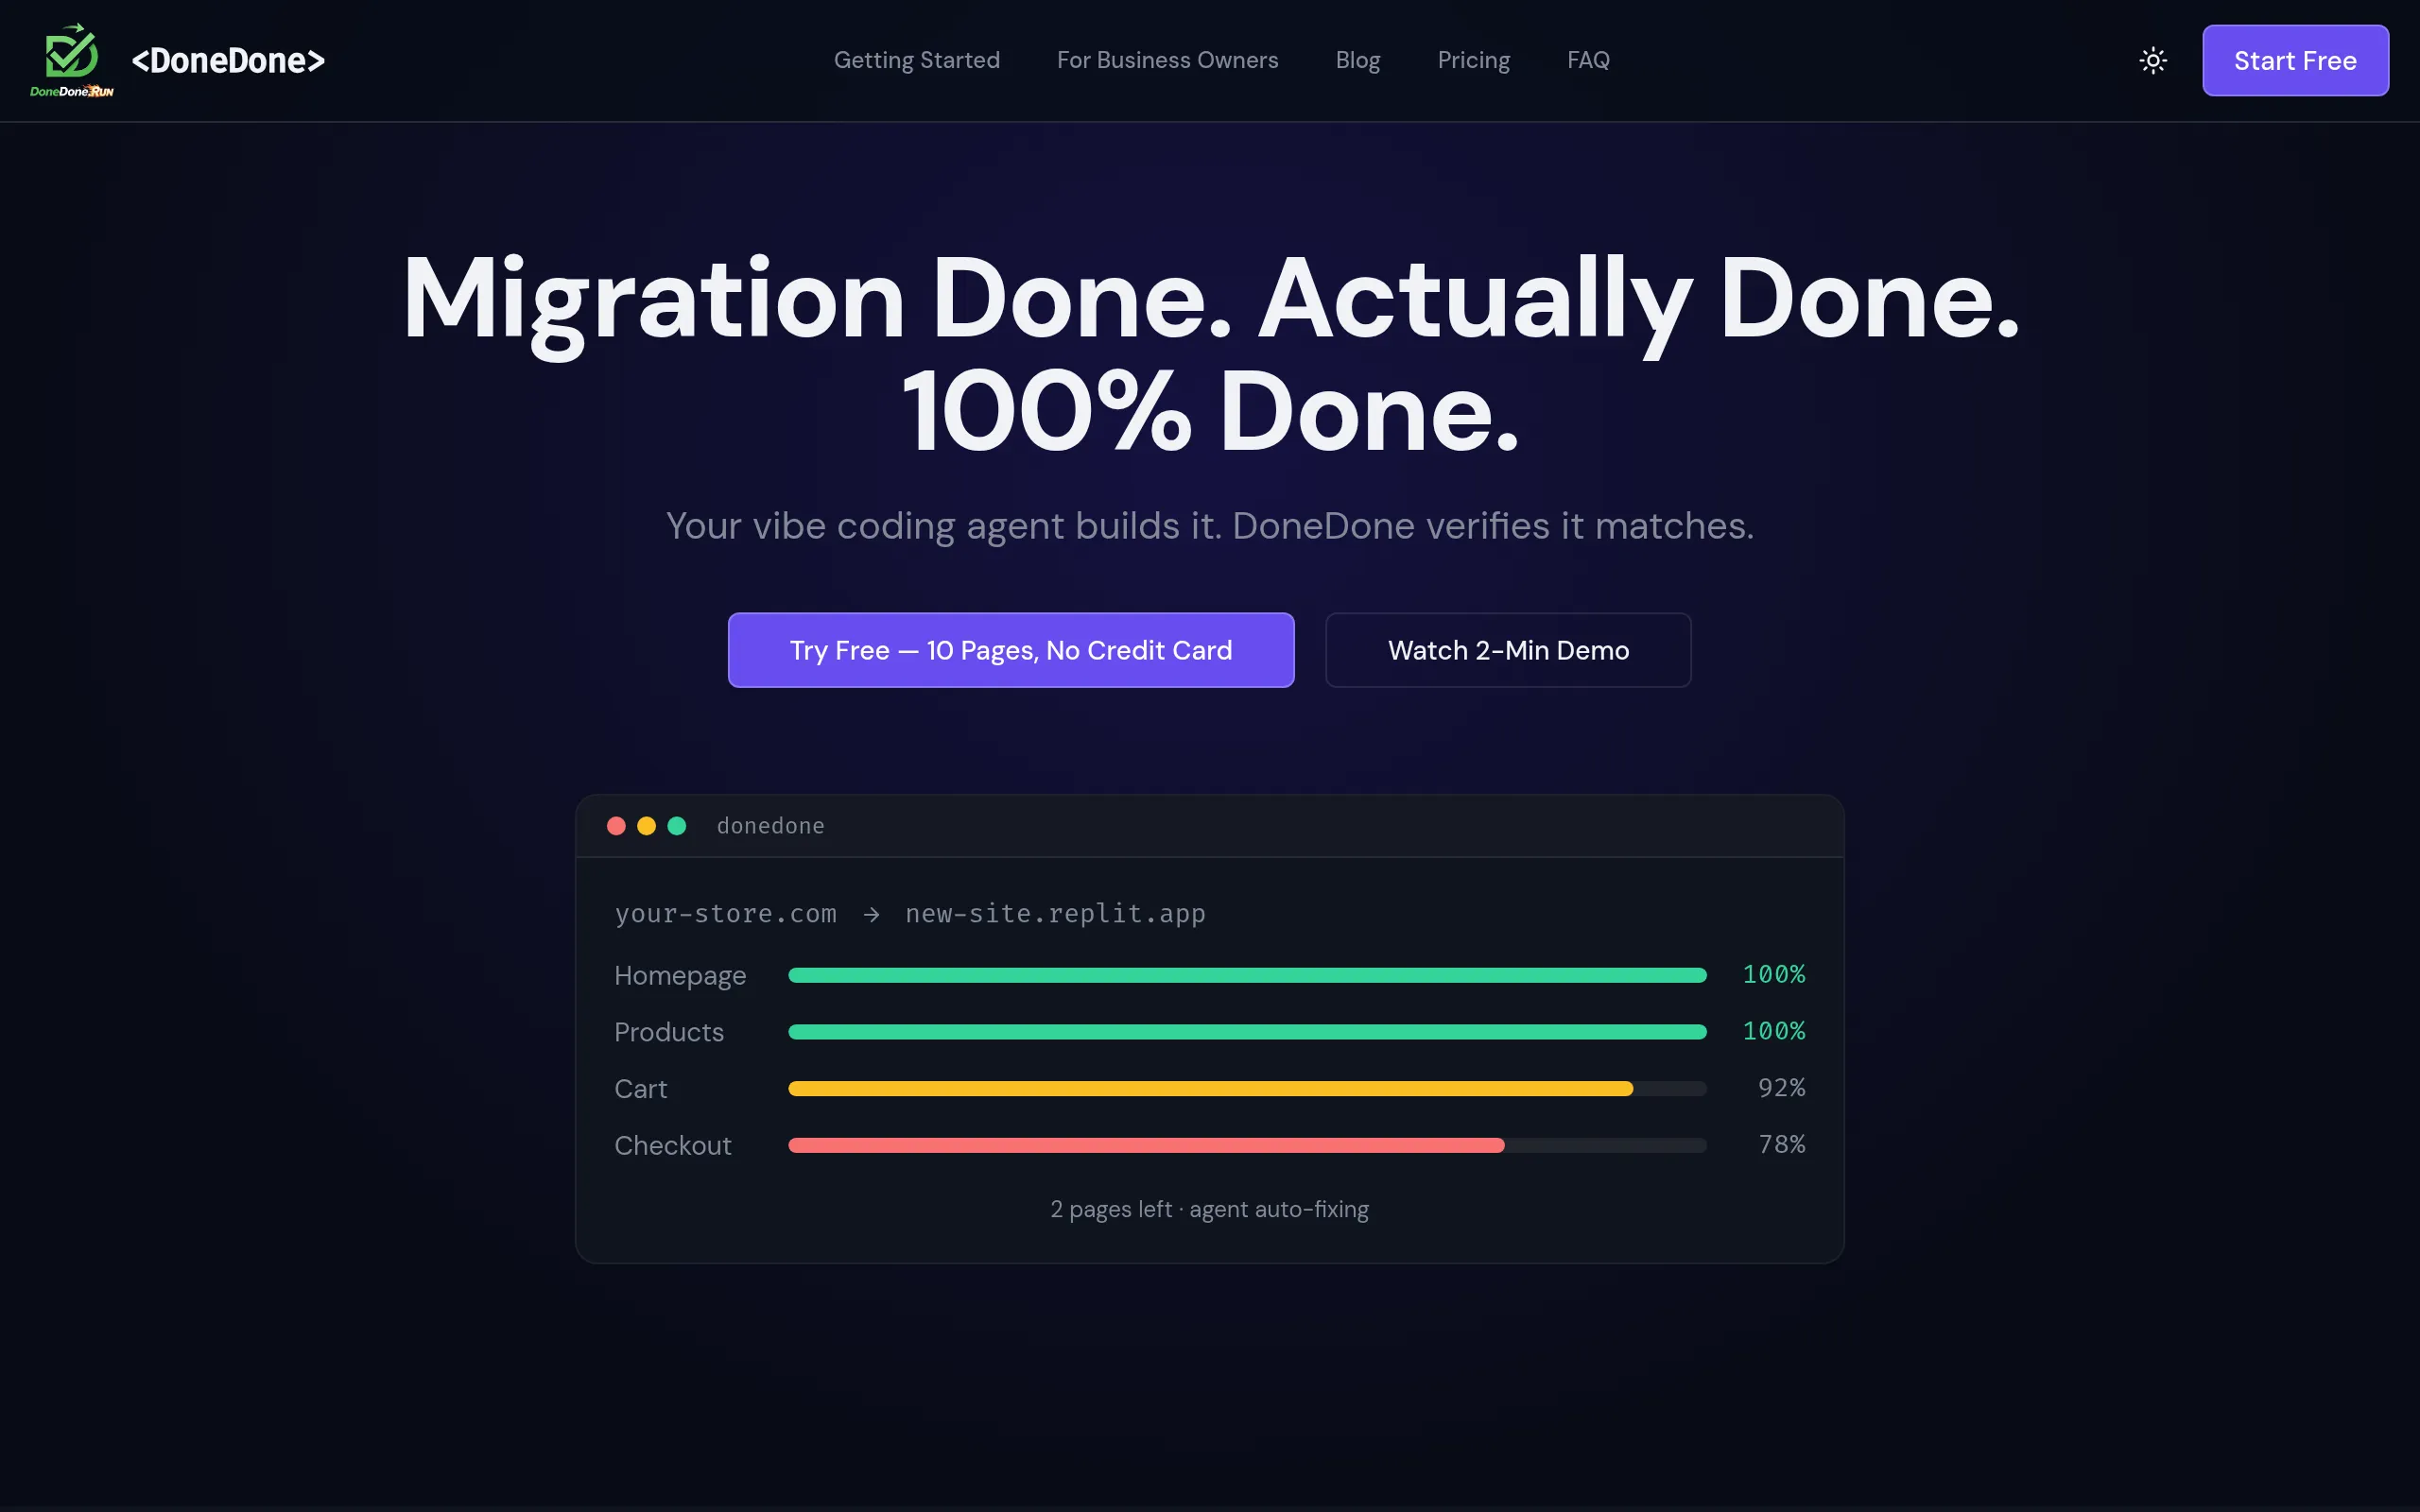Toggle the light/dark theme sun icon
The image size is (2420, 1512).
(2152, 61)
